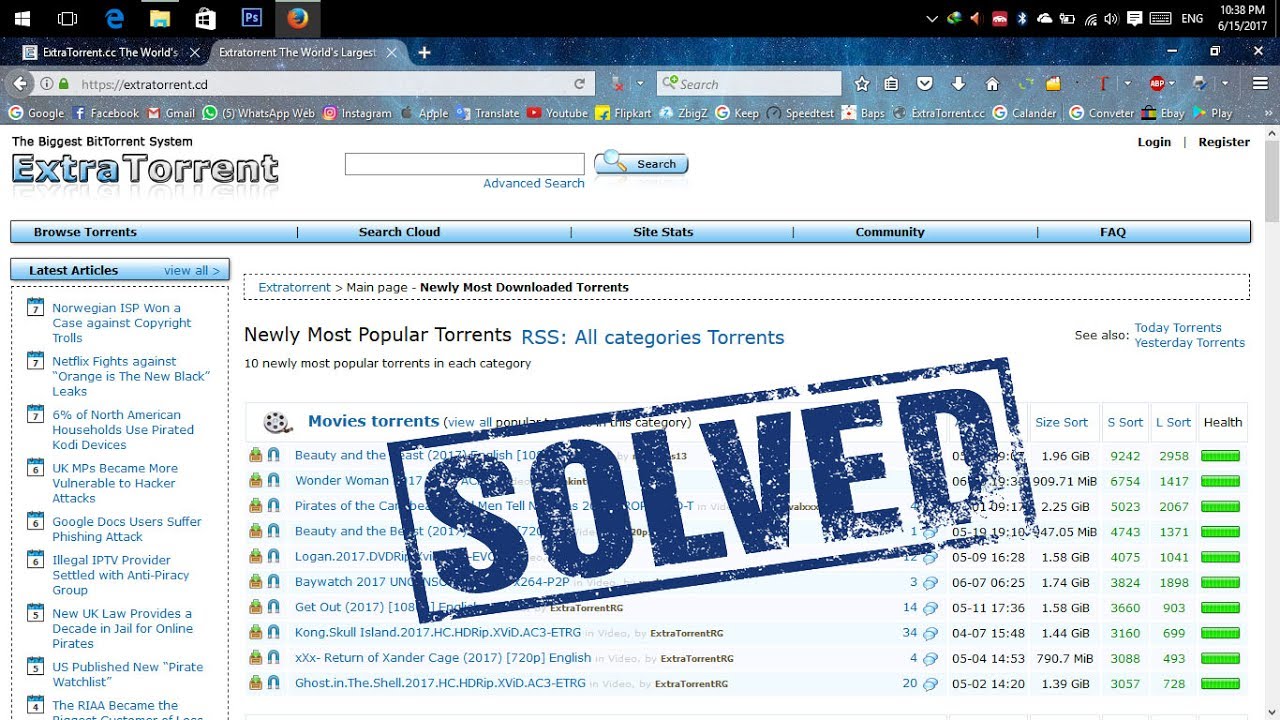Expand dropdown arrow beside the T extension
Screen dimensions: 1280x720
pos(1127,84)
